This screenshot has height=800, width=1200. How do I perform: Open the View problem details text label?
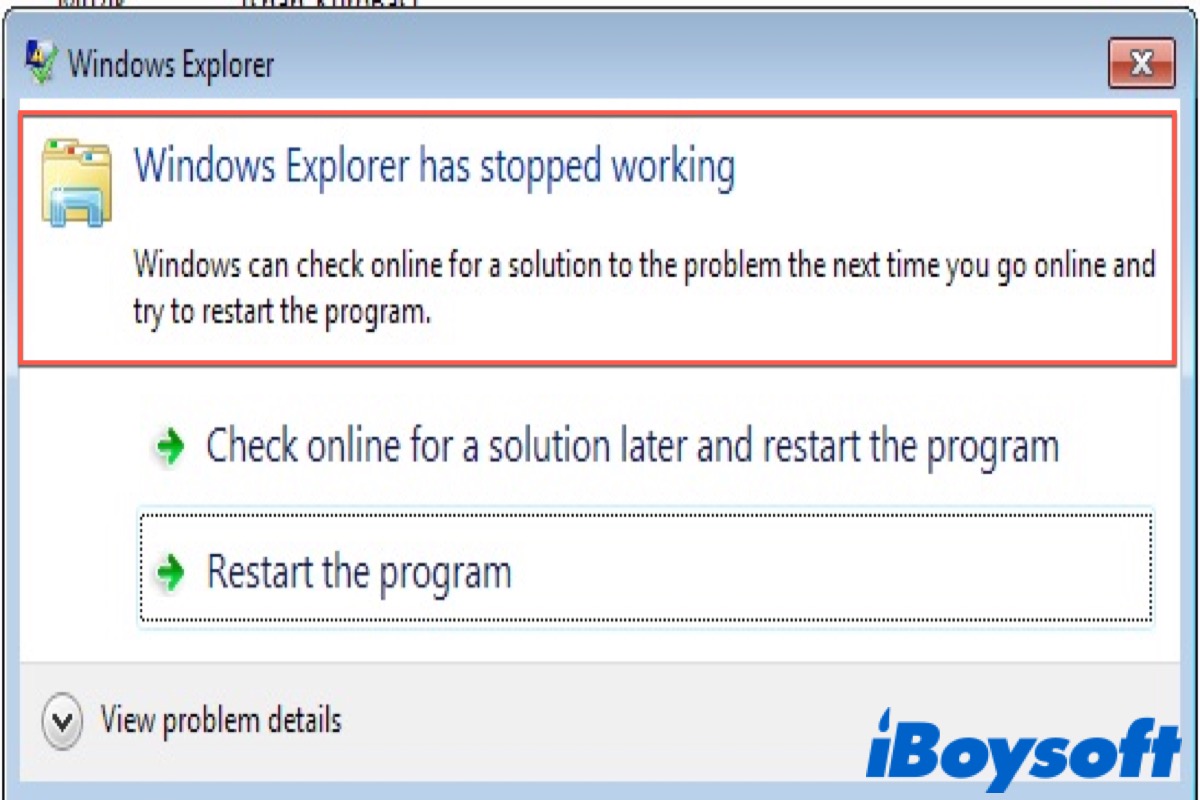221,720
